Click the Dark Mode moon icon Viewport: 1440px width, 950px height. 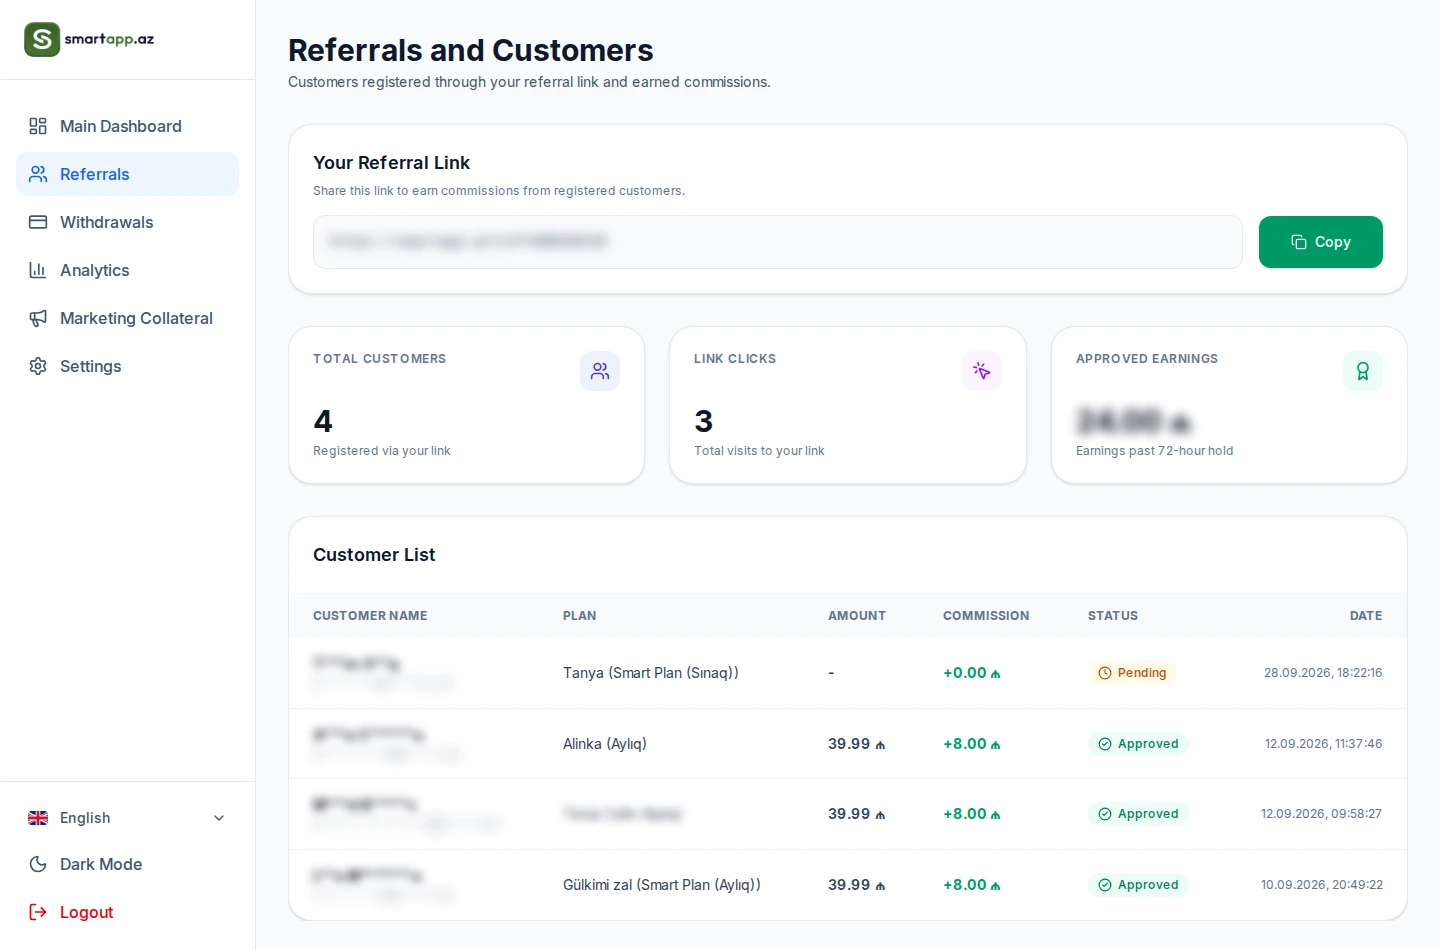38,864
